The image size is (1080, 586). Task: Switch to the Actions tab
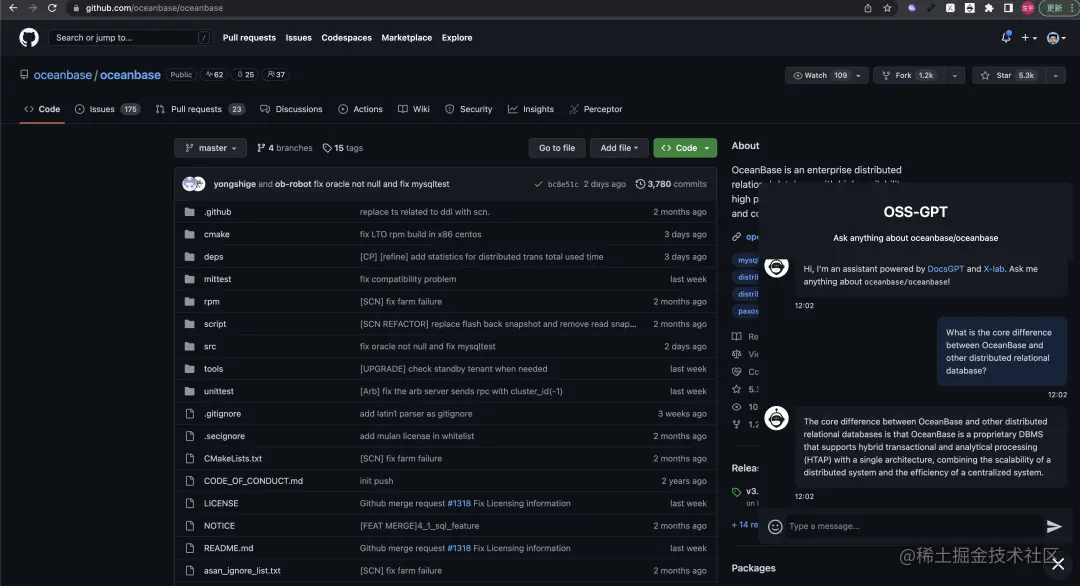point(360,109)
